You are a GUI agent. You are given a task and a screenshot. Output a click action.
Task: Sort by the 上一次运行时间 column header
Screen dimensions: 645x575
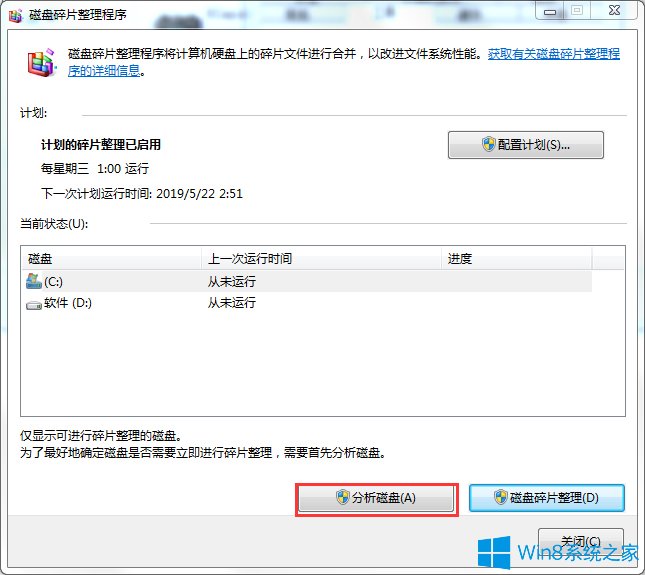point(321,259)
